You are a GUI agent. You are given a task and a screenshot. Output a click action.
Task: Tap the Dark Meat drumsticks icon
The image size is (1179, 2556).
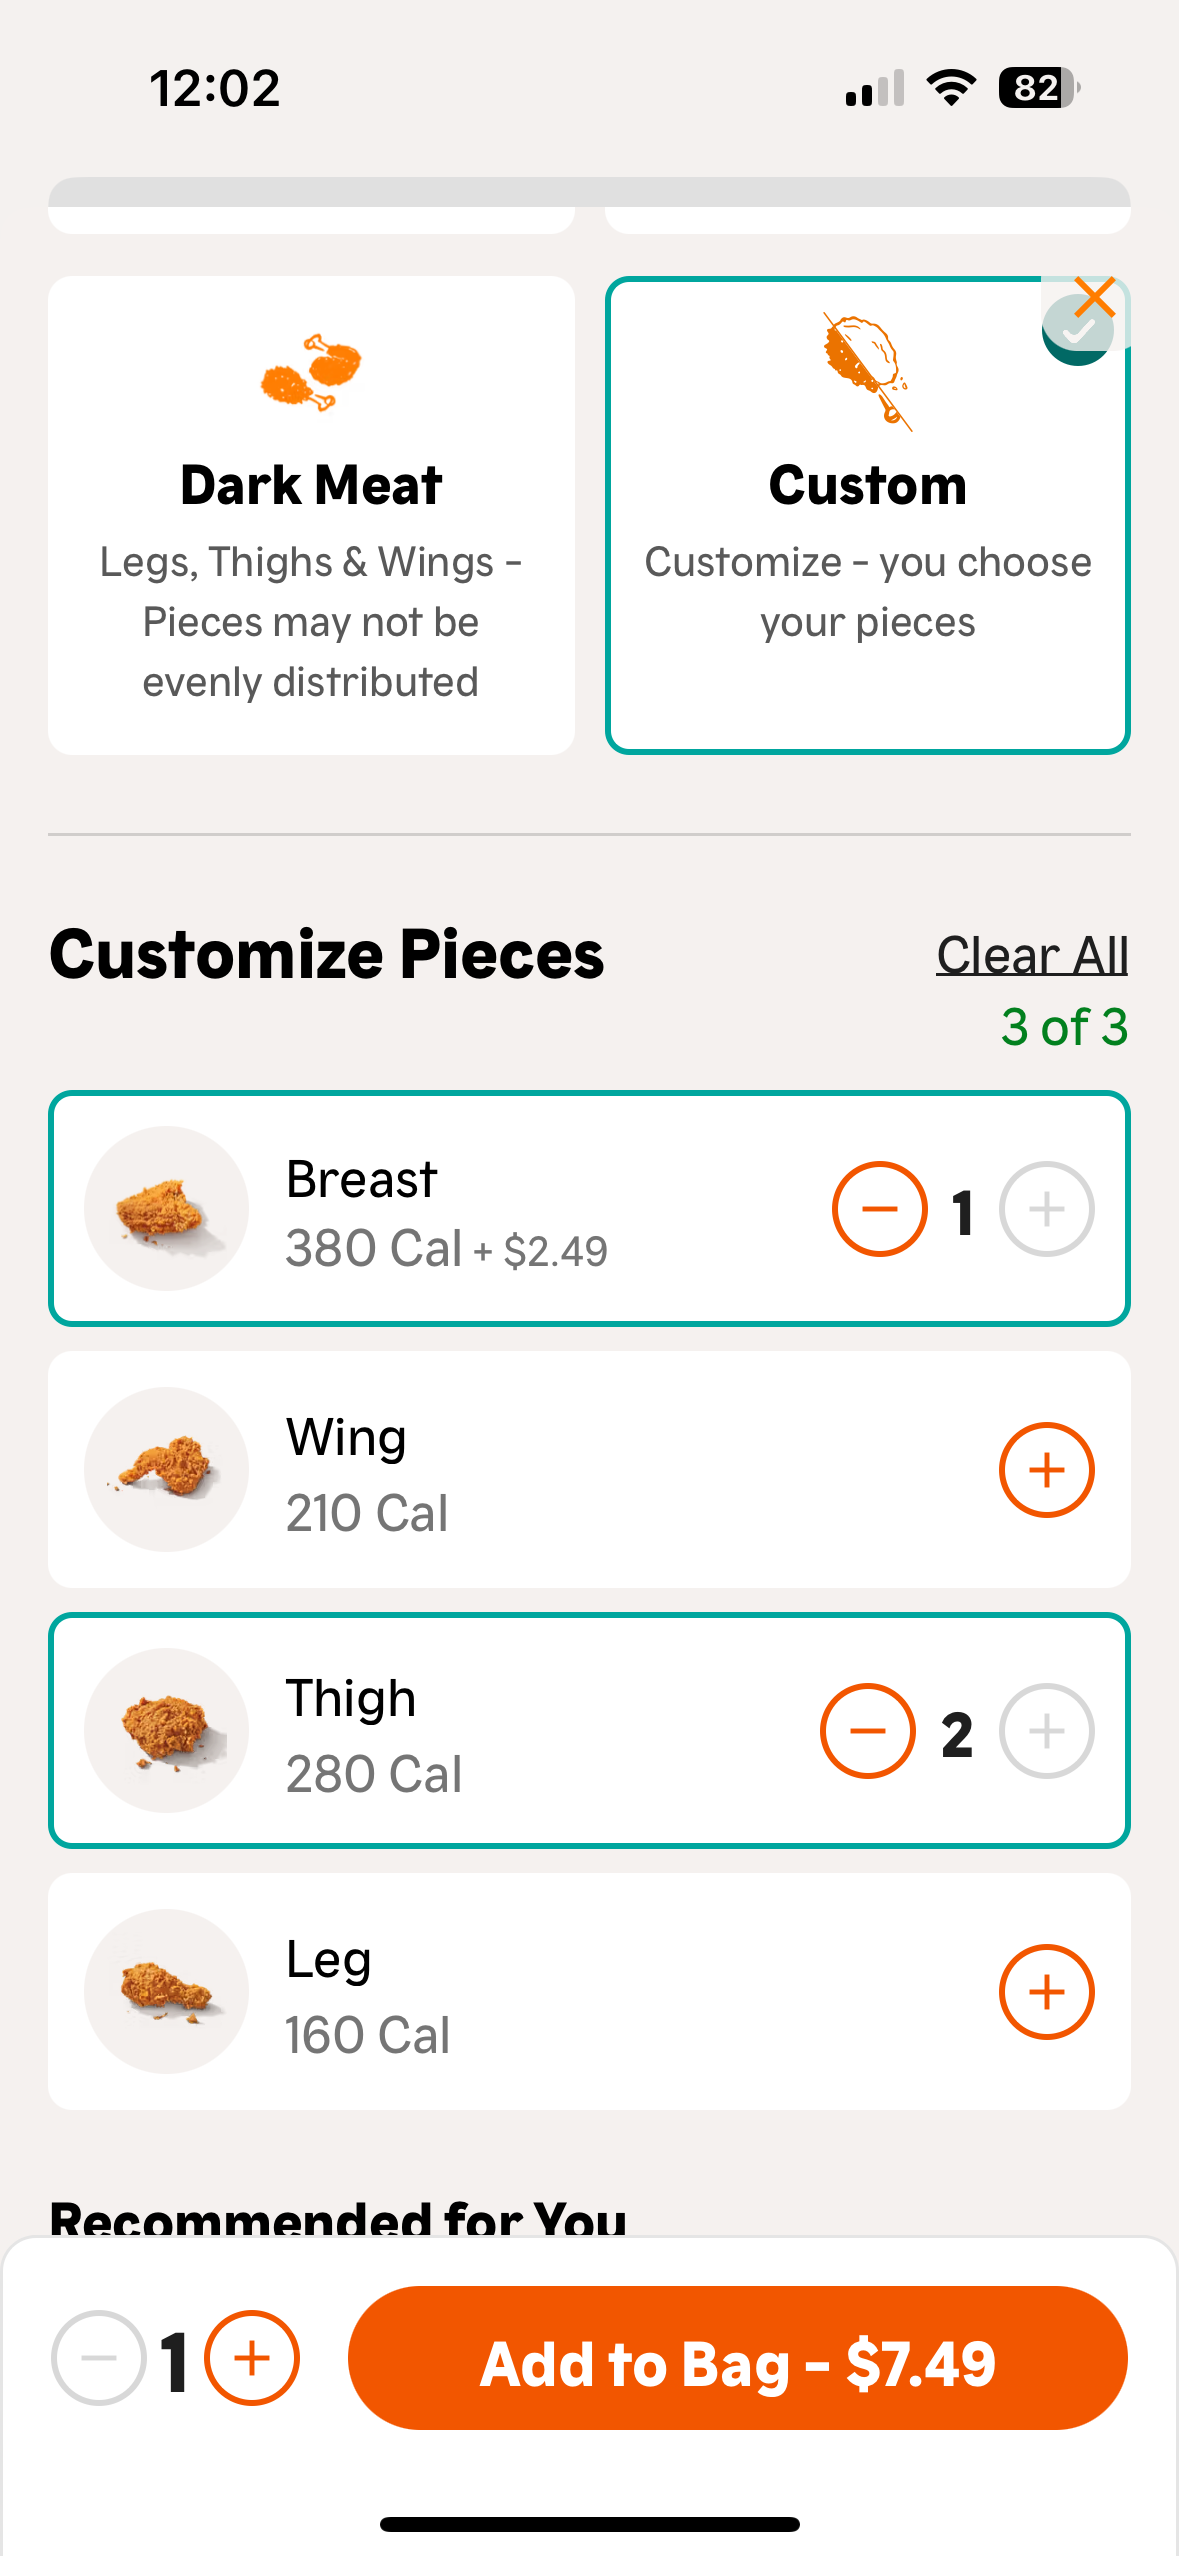(311, 372)
